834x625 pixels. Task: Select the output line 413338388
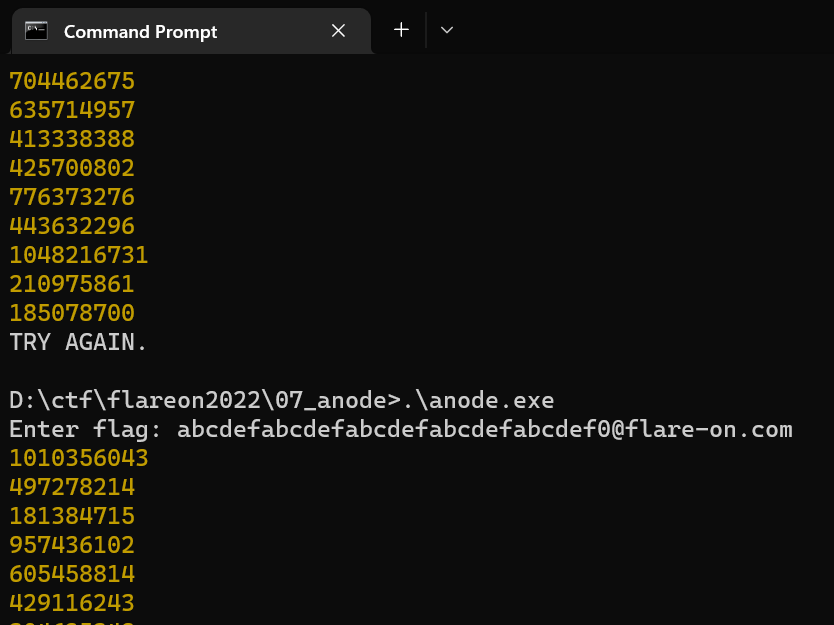click(x=72, y=139)
